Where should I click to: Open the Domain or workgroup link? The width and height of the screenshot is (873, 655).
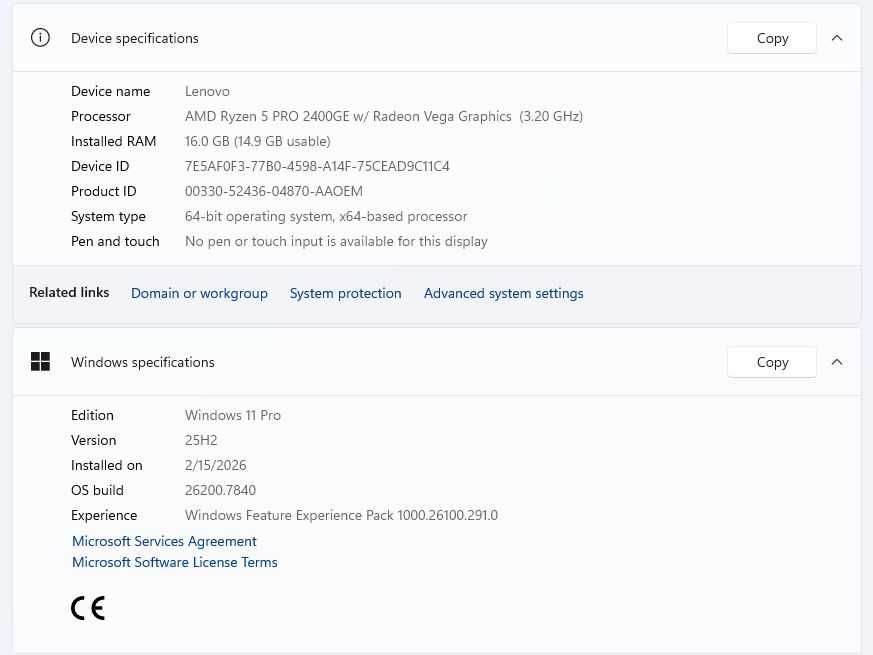[199, 293]
